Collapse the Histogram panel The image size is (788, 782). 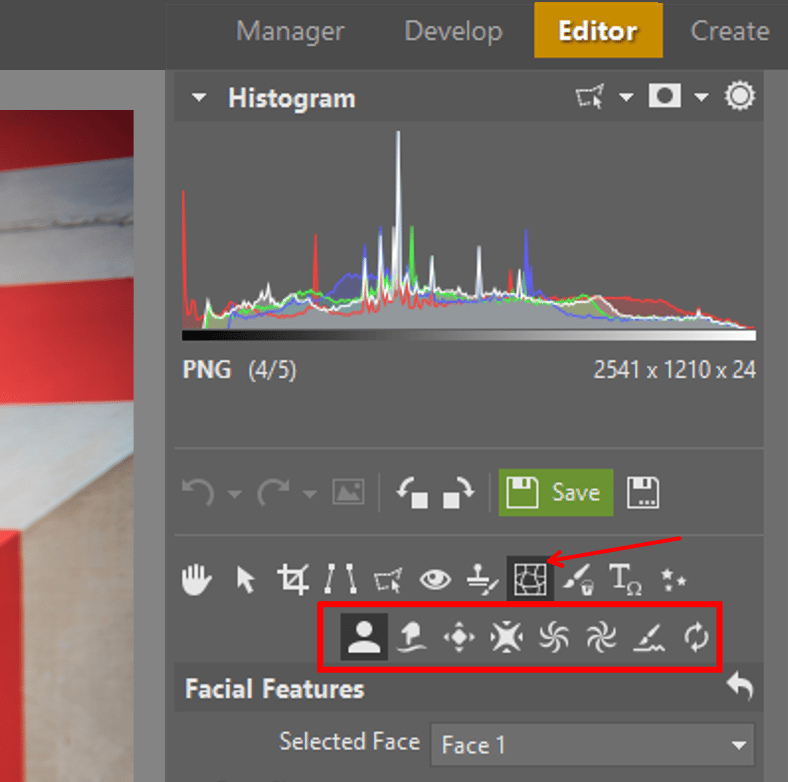199,97
